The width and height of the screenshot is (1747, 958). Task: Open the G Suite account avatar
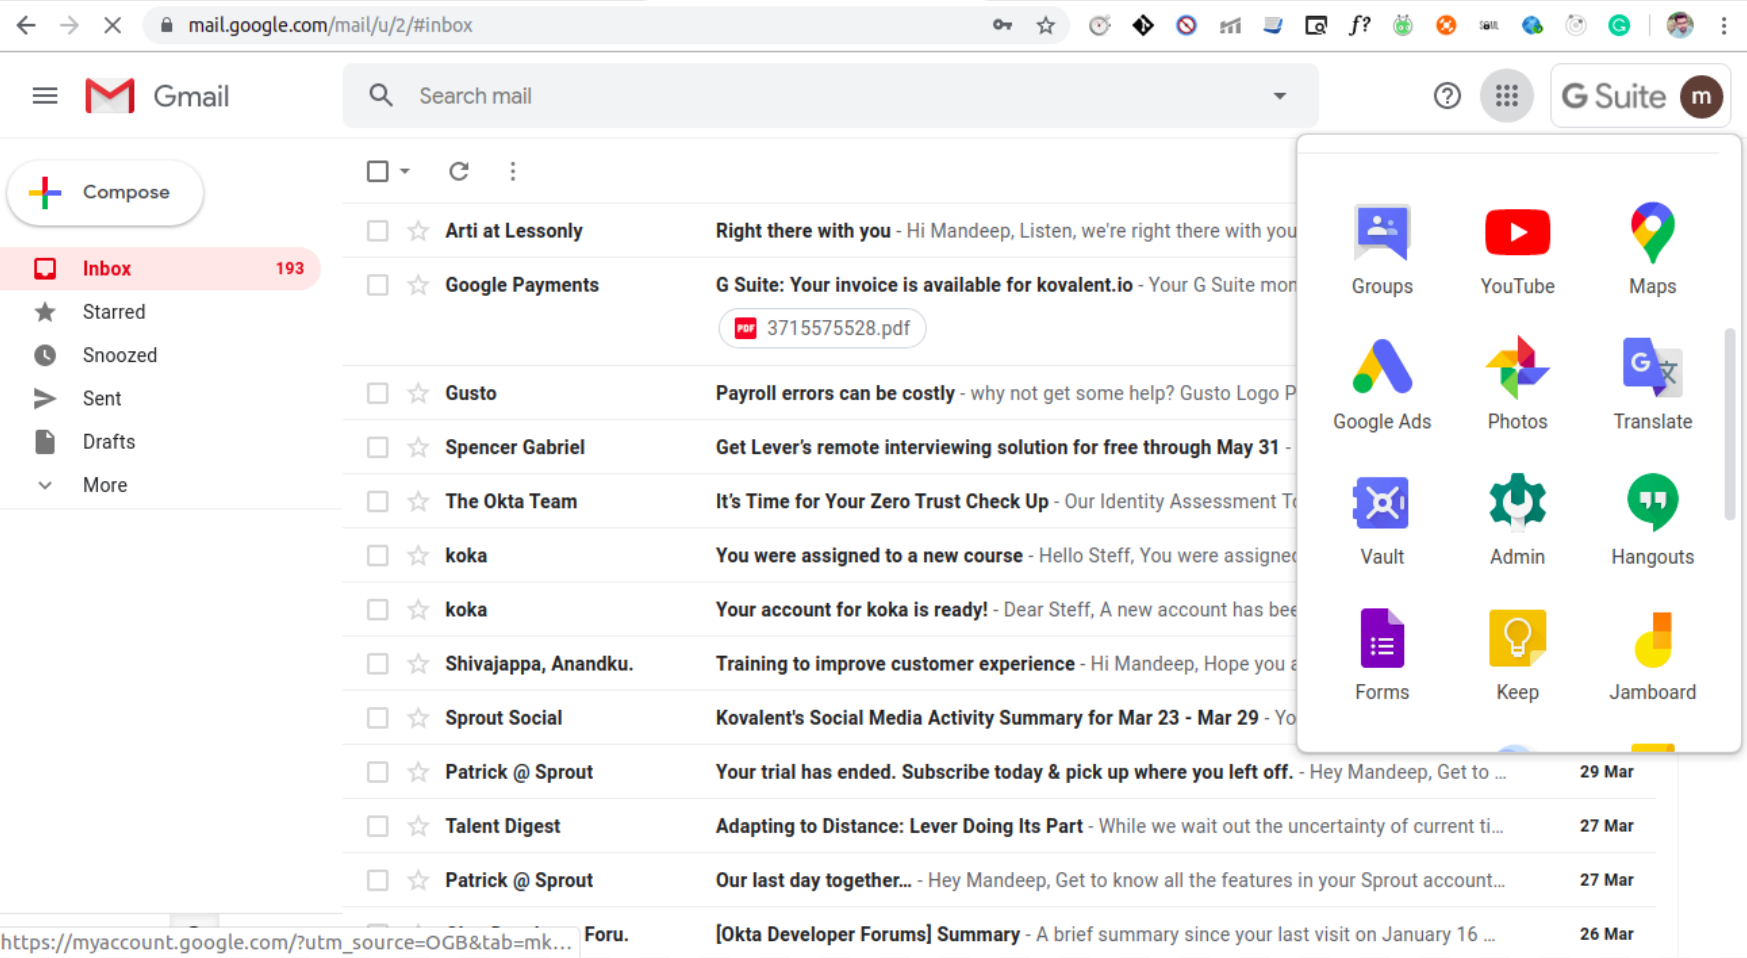point(1701,96)
